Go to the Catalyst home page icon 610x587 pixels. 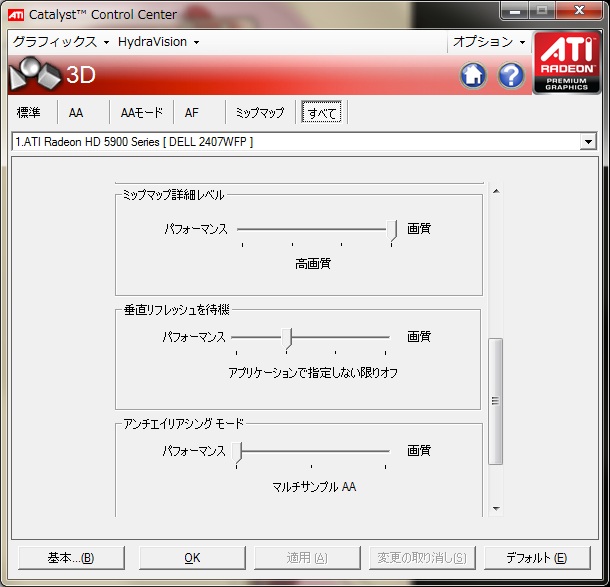tap(473, 75)
